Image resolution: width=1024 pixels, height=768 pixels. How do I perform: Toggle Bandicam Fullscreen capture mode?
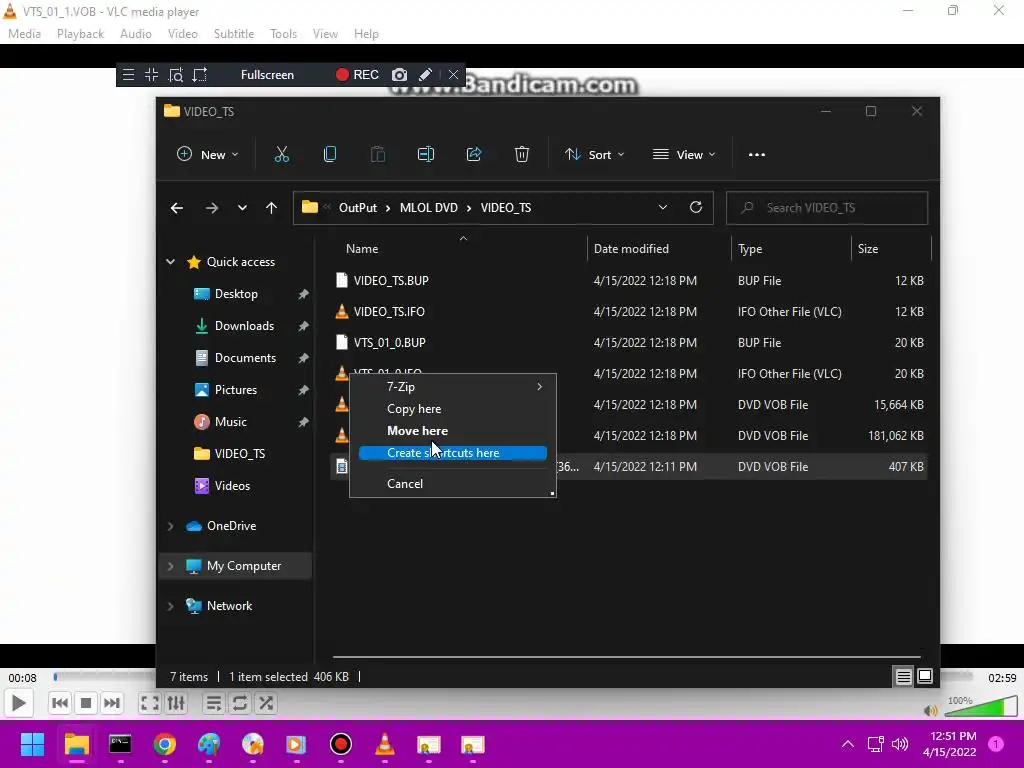(x=267, y=74)
